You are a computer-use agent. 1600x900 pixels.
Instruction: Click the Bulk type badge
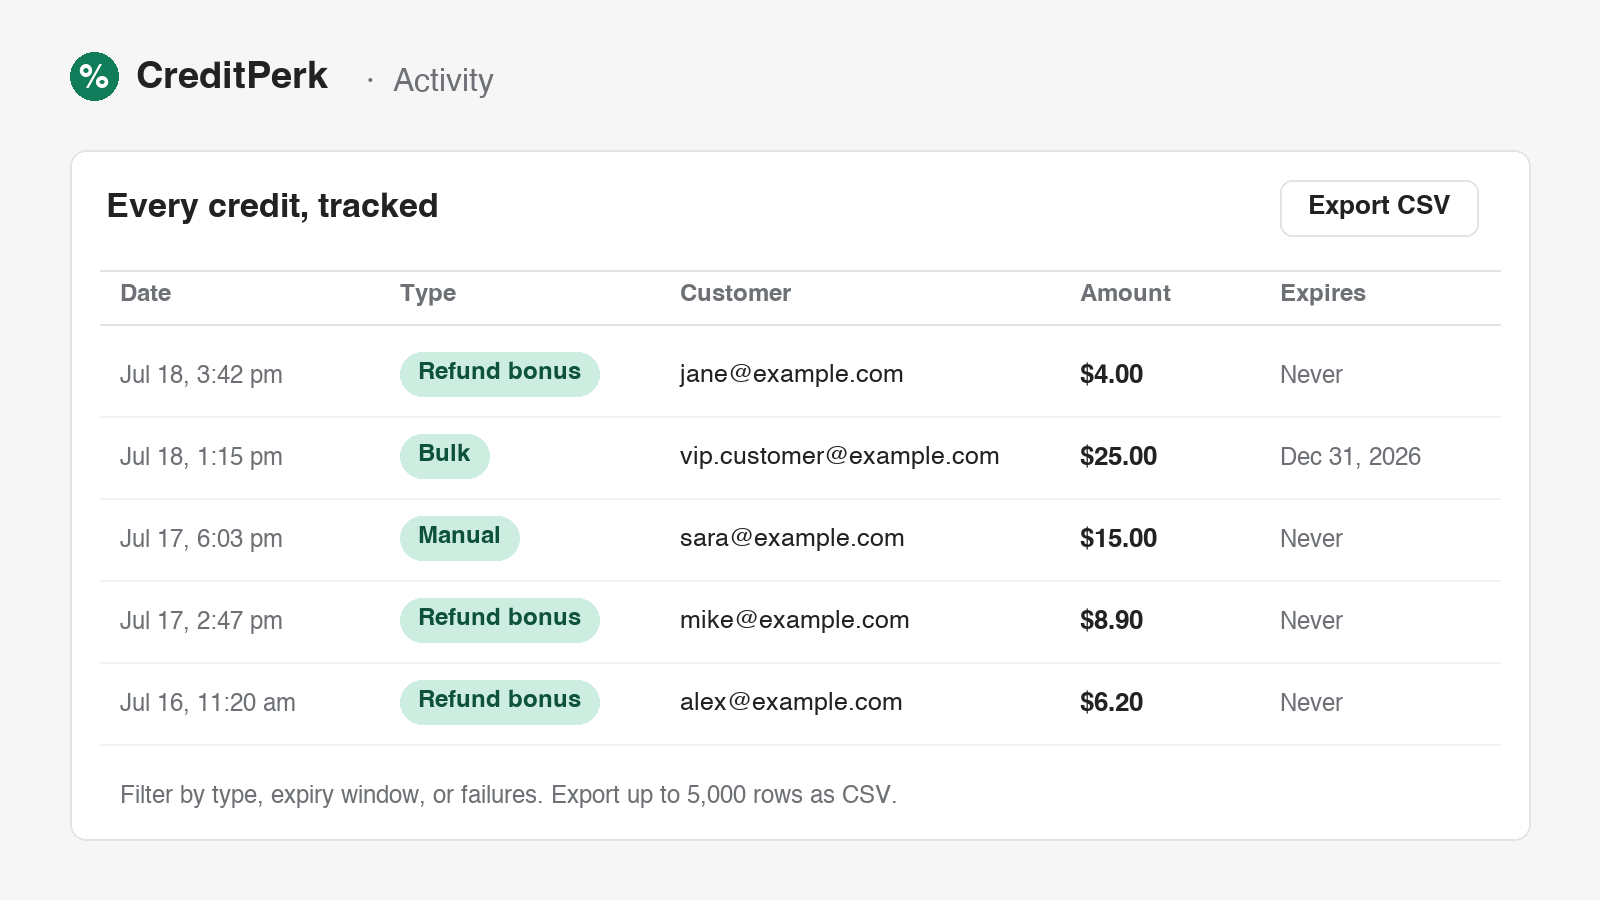point(445,456)
